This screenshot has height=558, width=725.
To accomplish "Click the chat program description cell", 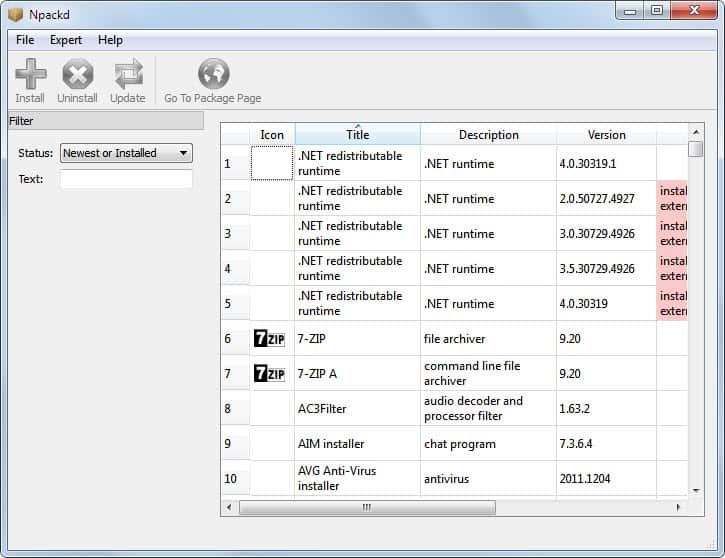I will [488, 443].
